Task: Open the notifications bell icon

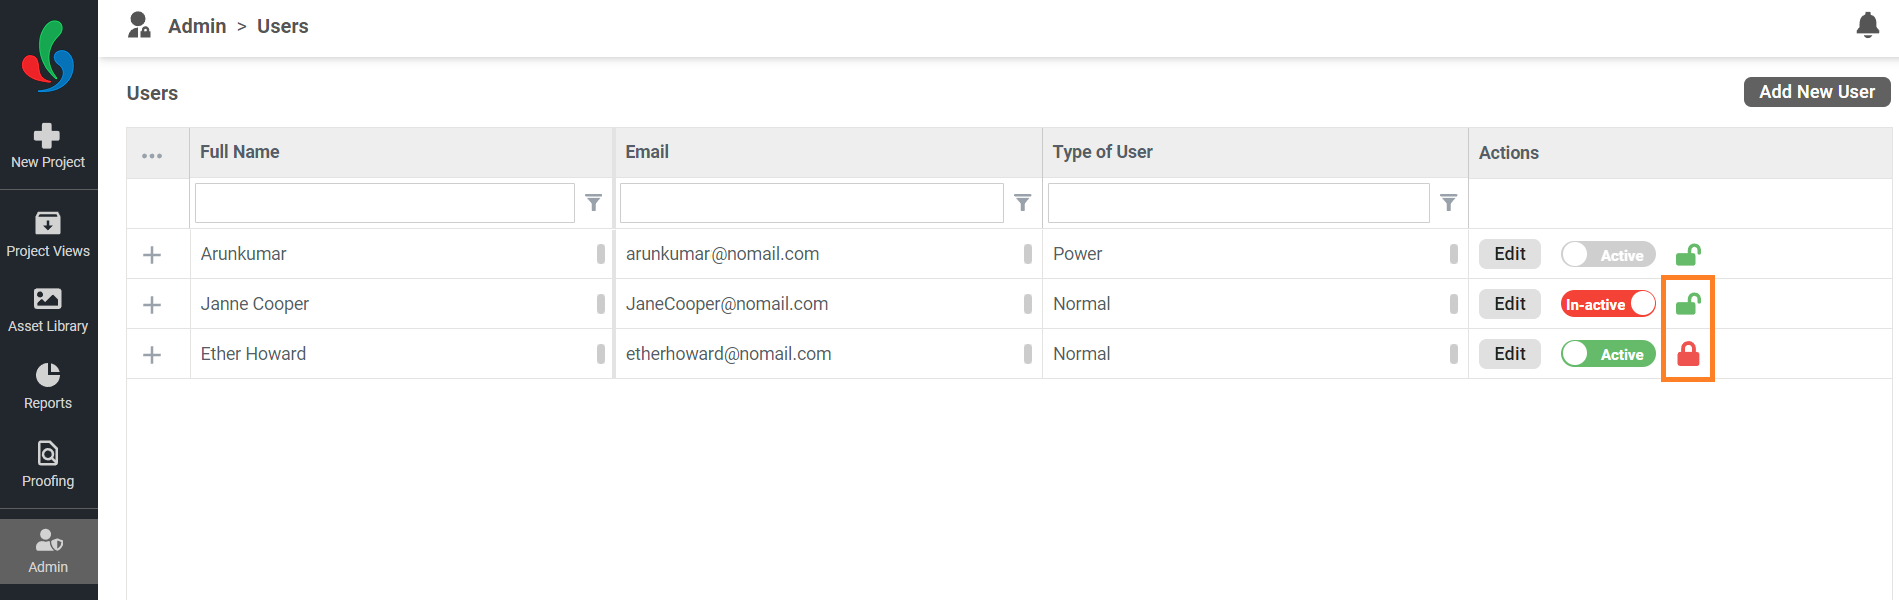Action: (1867, 25)
